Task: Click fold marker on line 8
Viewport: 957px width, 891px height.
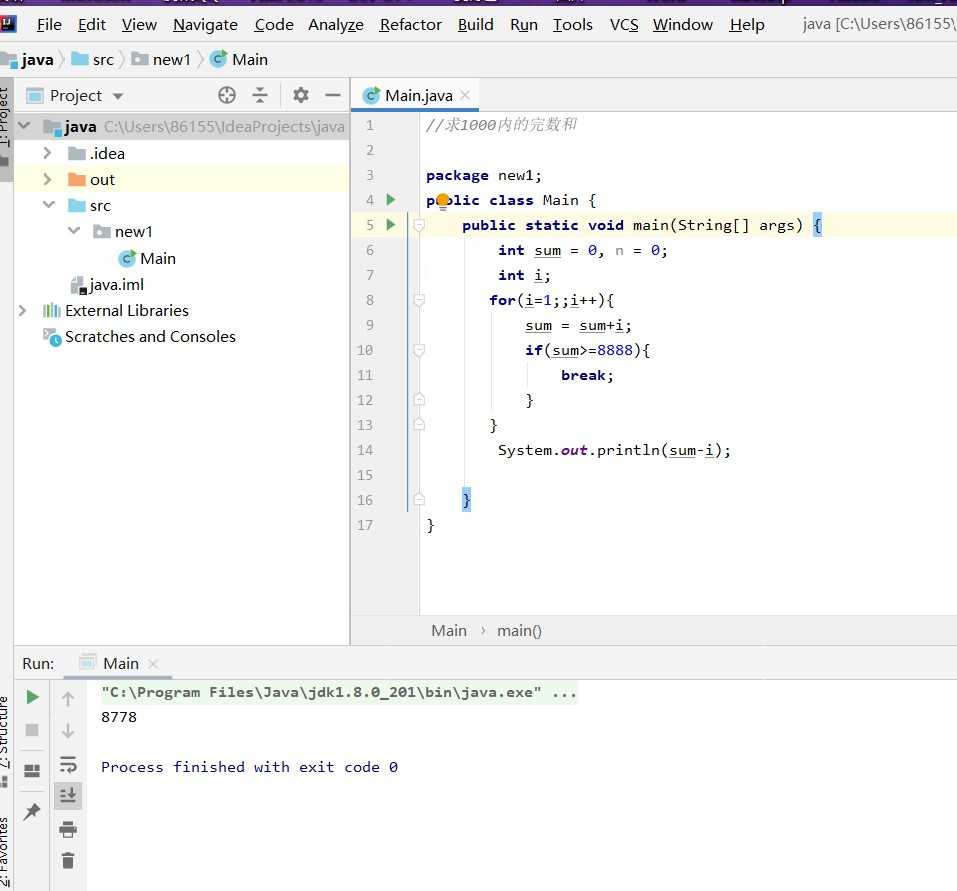Action: pyautogui.click(x=419, y=300)
